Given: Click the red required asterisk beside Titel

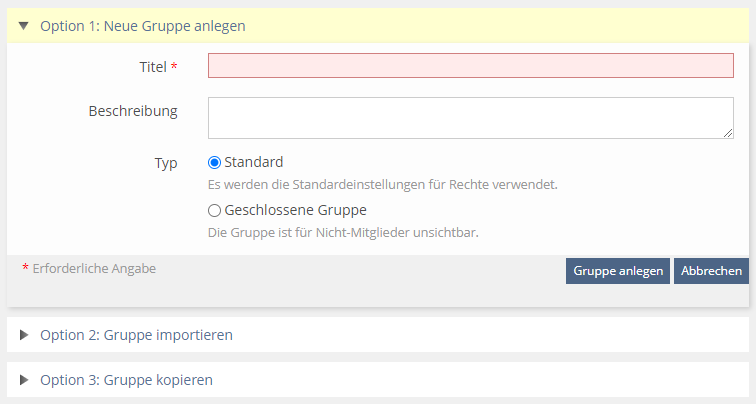Looking at the screenshot, I should pos(175,67).
